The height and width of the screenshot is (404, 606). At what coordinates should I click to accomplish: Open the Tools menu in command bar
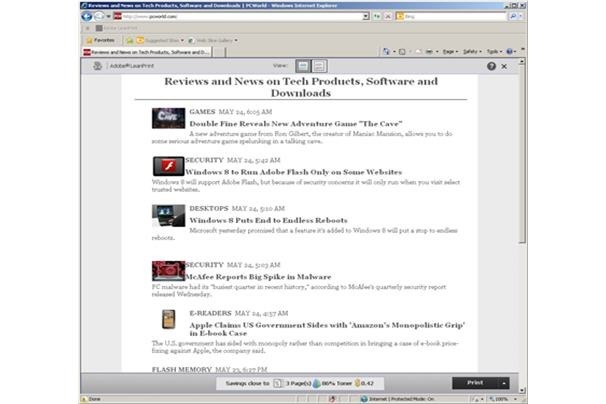coord(494,51)
